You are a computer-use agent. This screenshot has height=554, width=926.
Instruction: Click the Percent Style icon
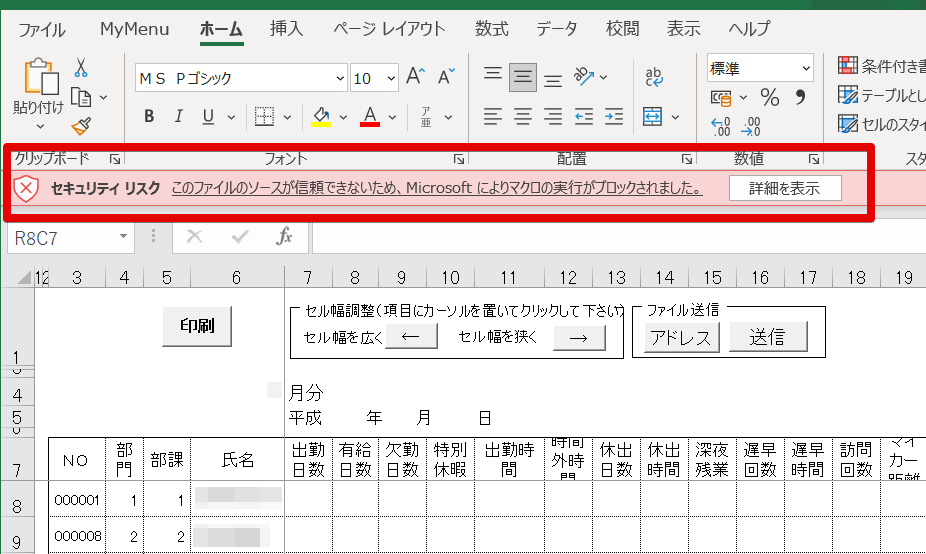(x=770, y=97)
